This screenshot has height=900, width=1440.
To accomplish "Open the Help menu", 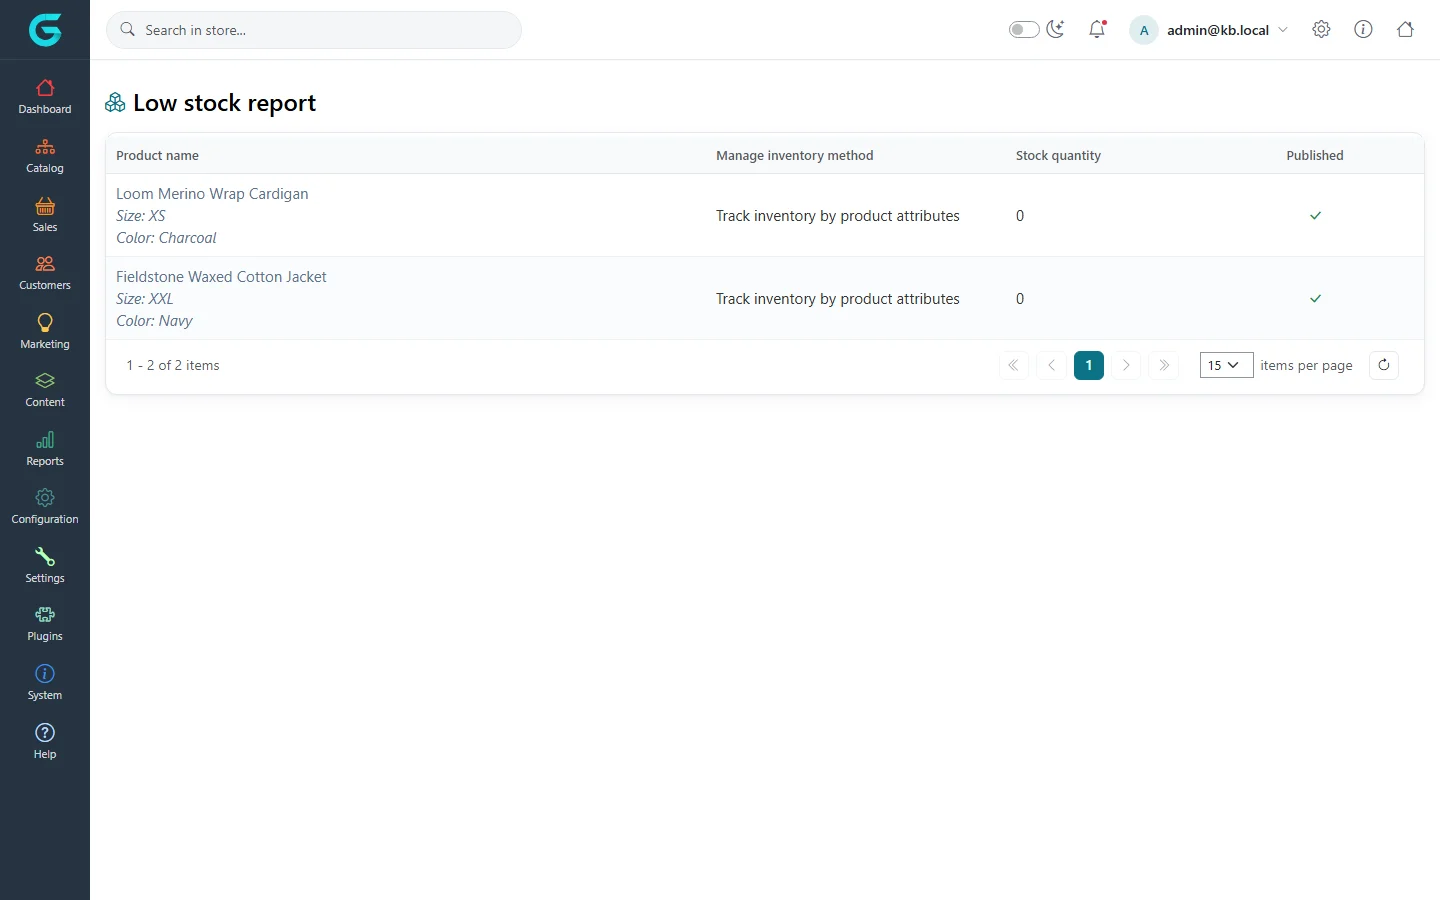I will point(45,742).
